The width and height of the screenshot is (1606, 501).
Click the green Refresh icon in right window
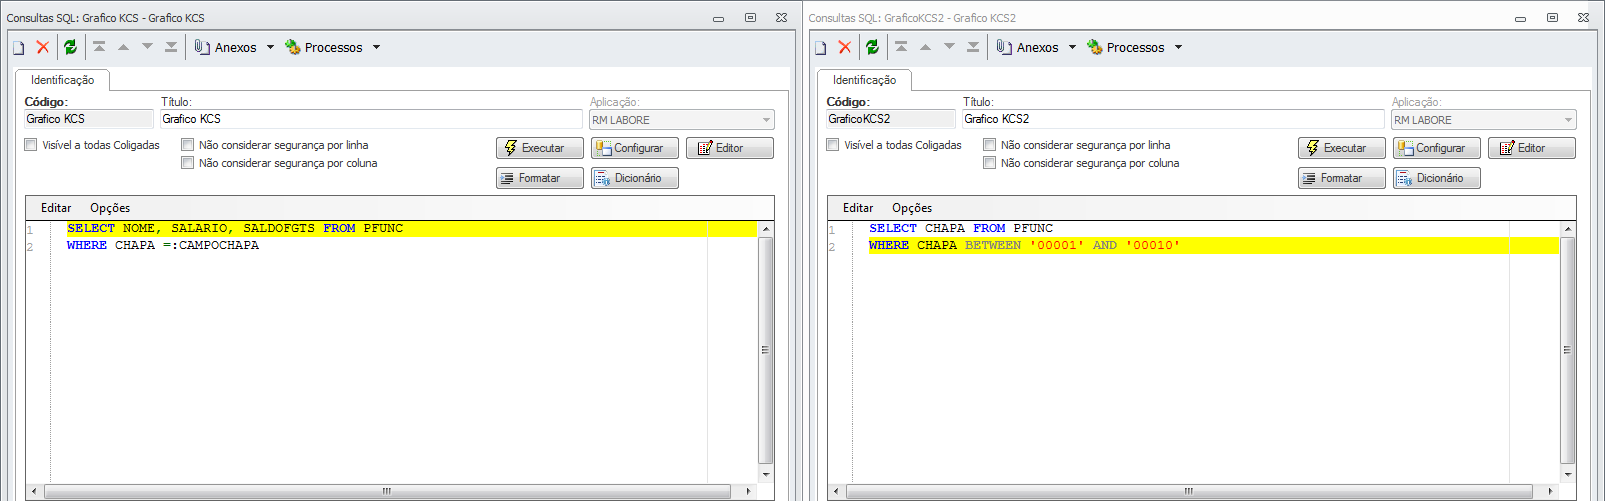[x=872, y=47]
